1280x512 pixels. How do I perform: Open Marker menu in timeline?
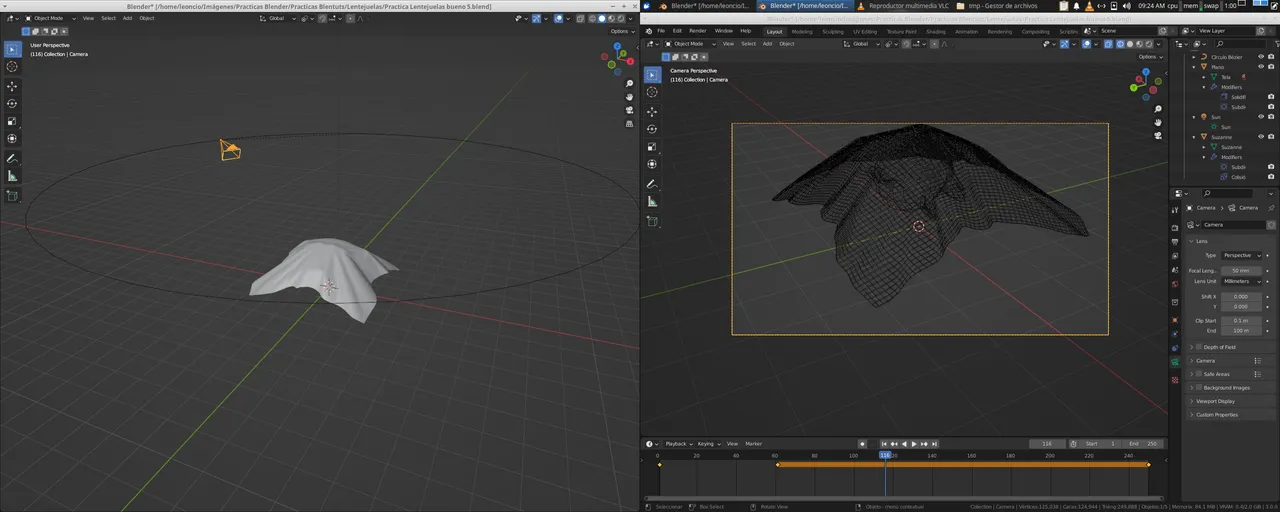(x=753, y=443)
